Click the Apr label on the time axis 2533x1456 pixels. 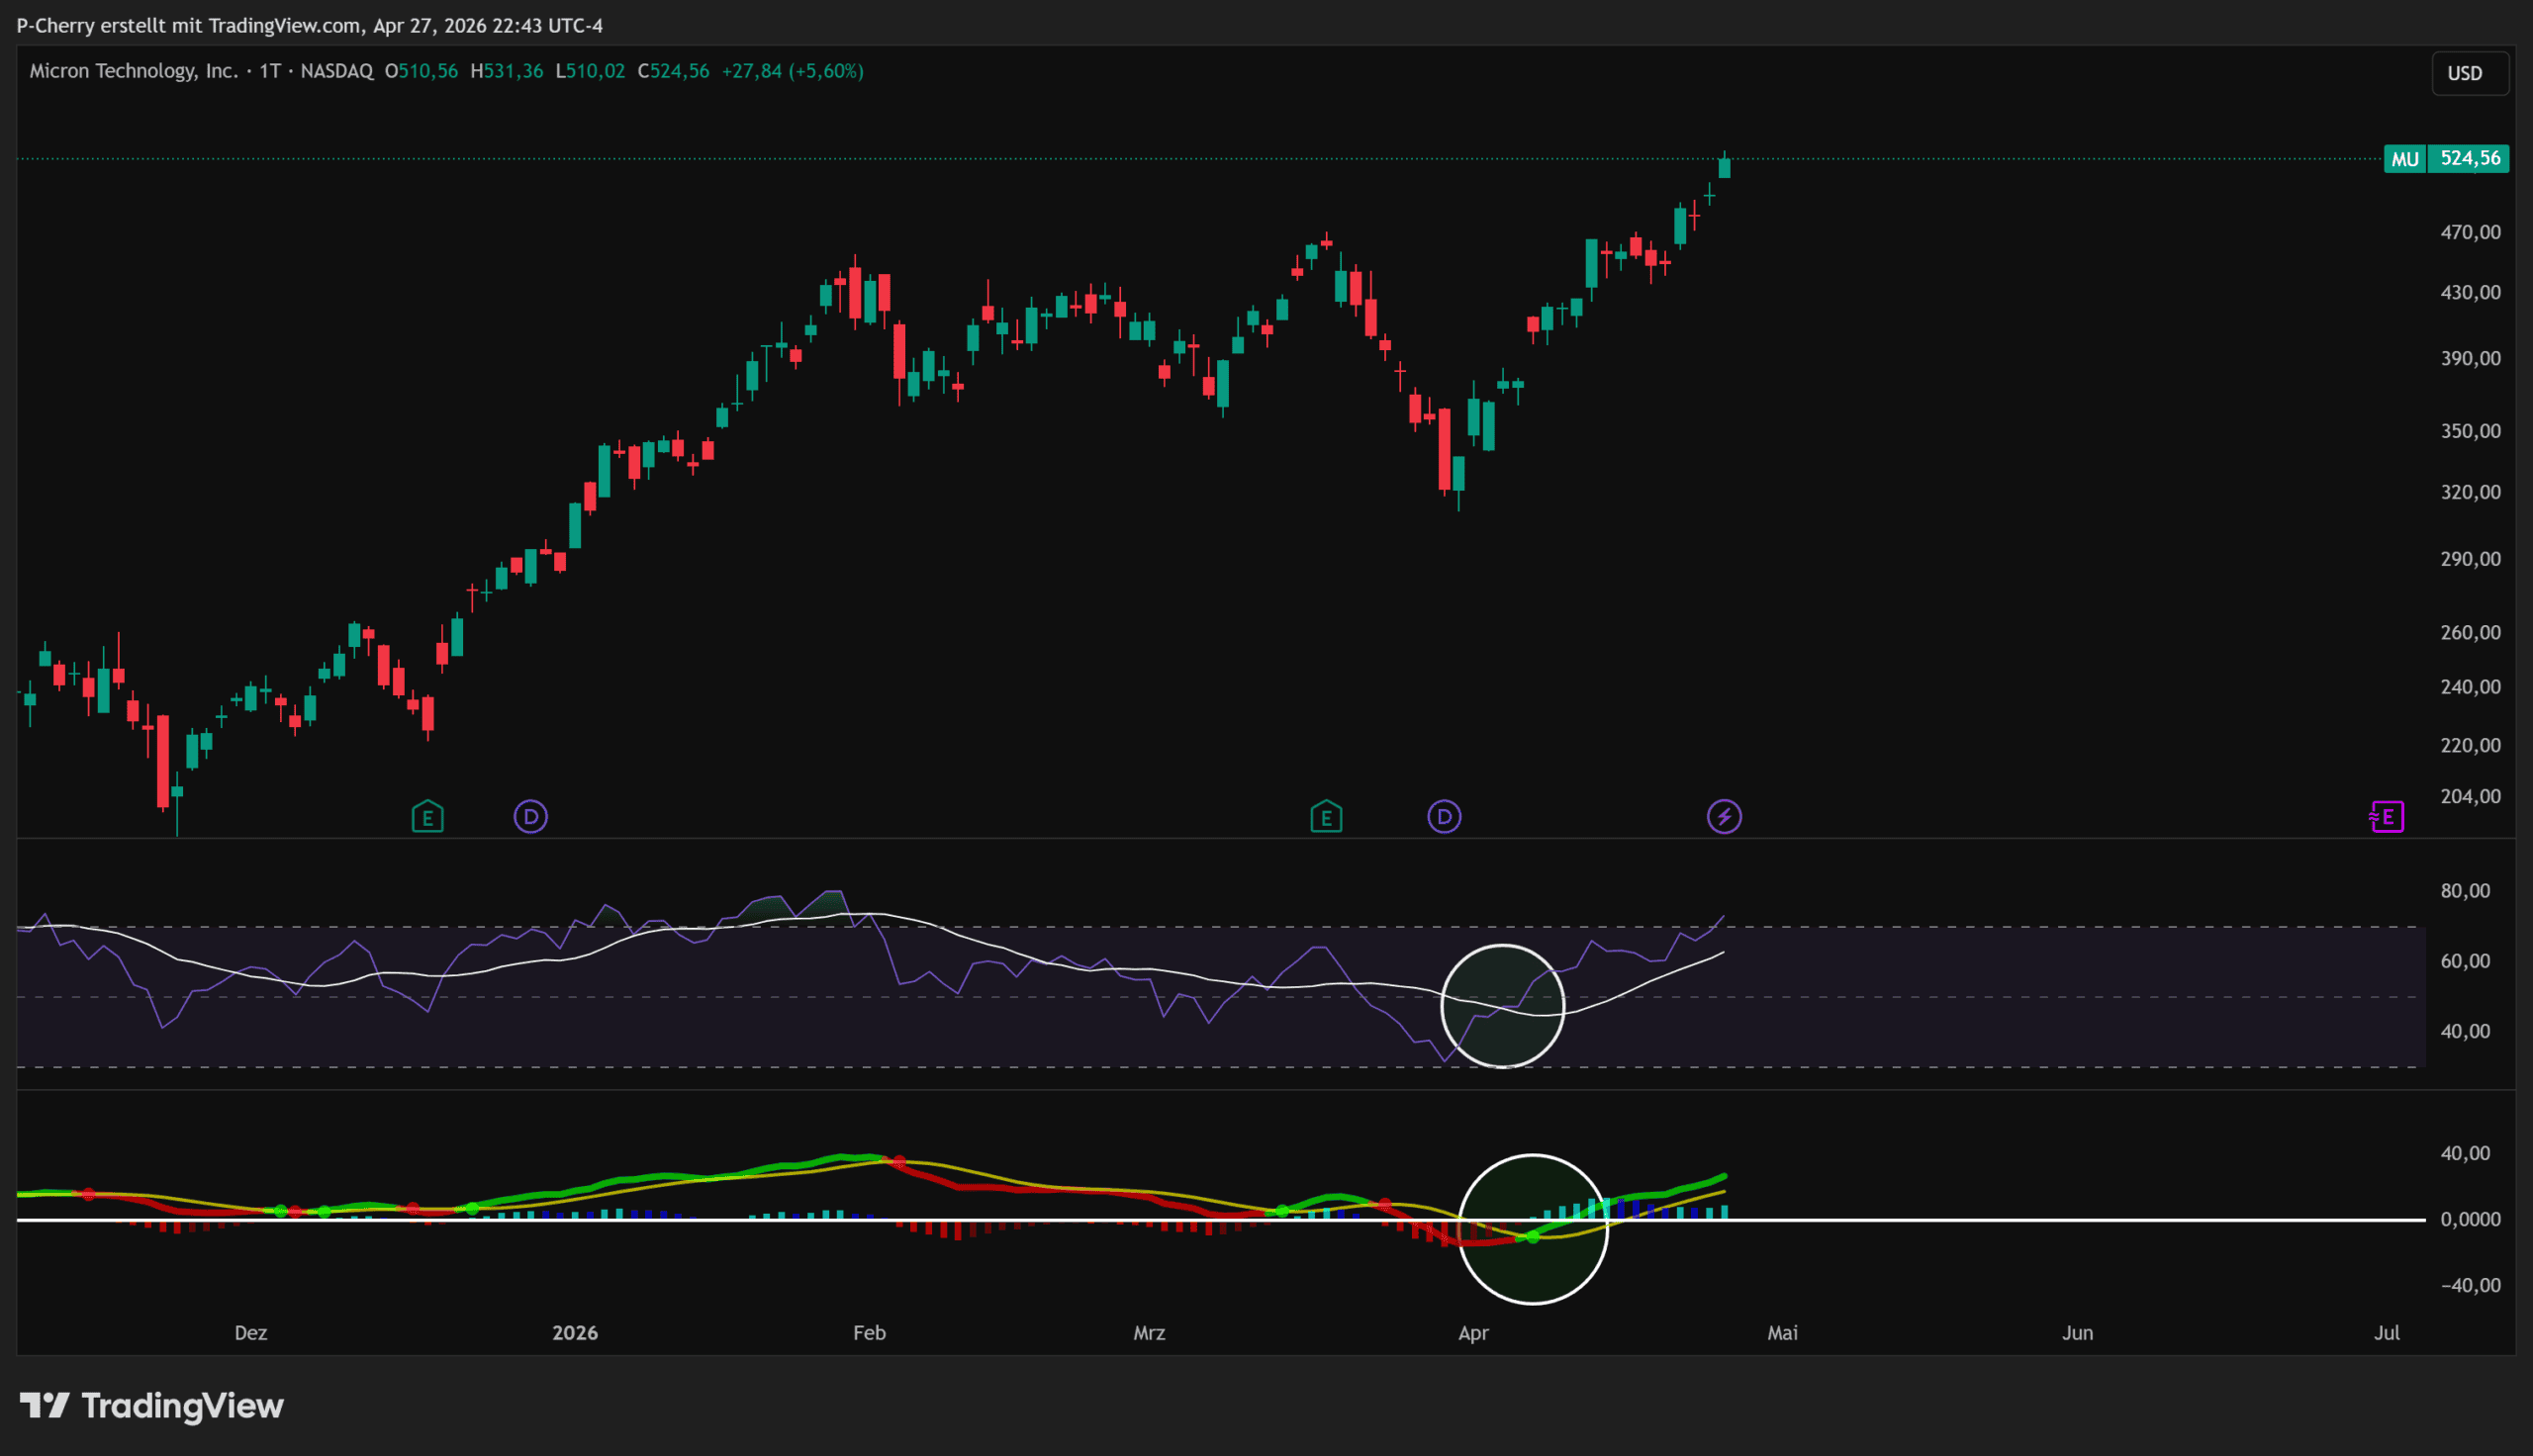click(x=1473, y=1332)
